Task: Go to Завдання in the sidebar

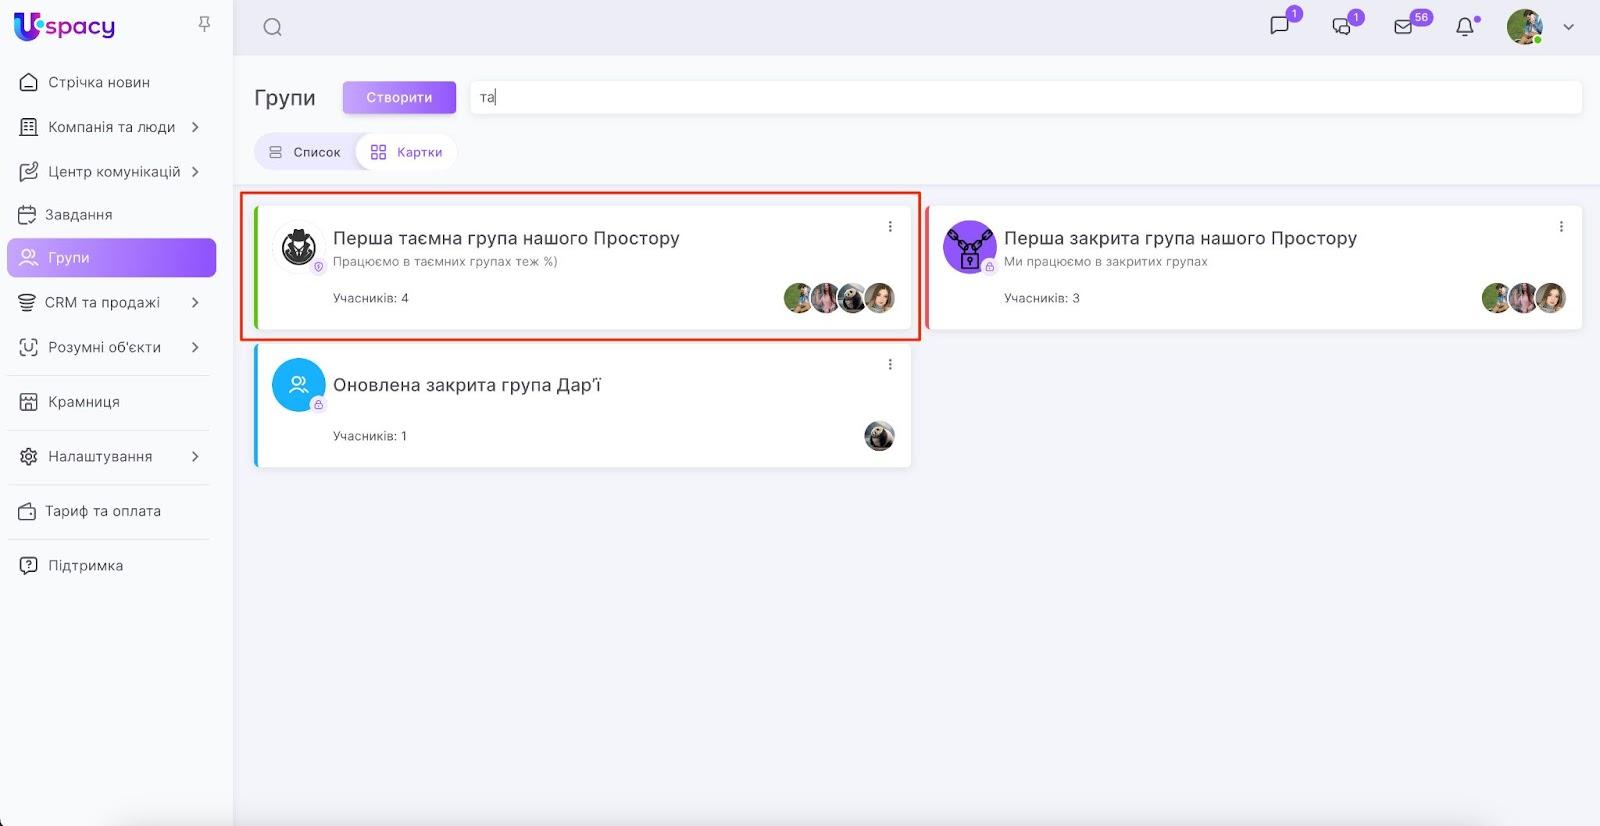Action: click(78, 215)
